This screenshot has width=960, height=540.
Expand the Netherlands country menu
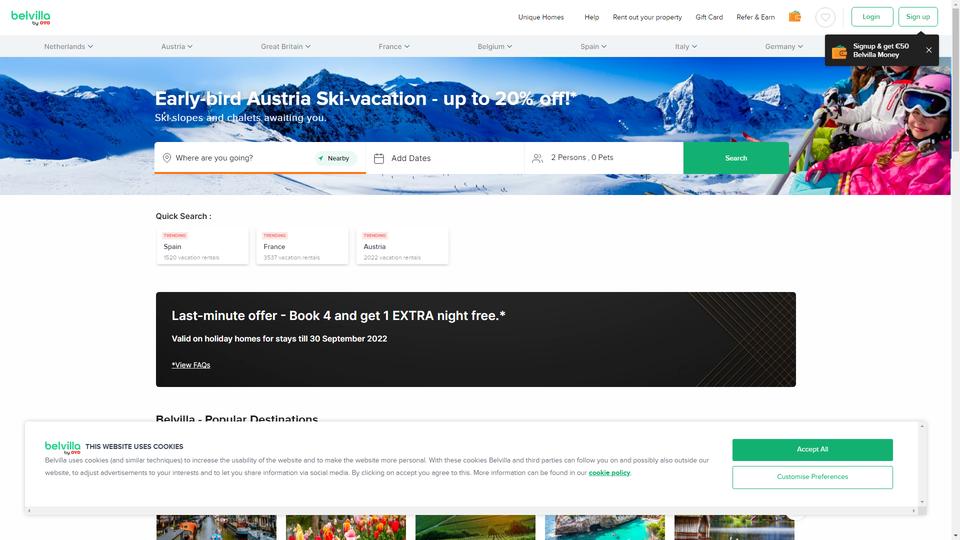point(69,47)
